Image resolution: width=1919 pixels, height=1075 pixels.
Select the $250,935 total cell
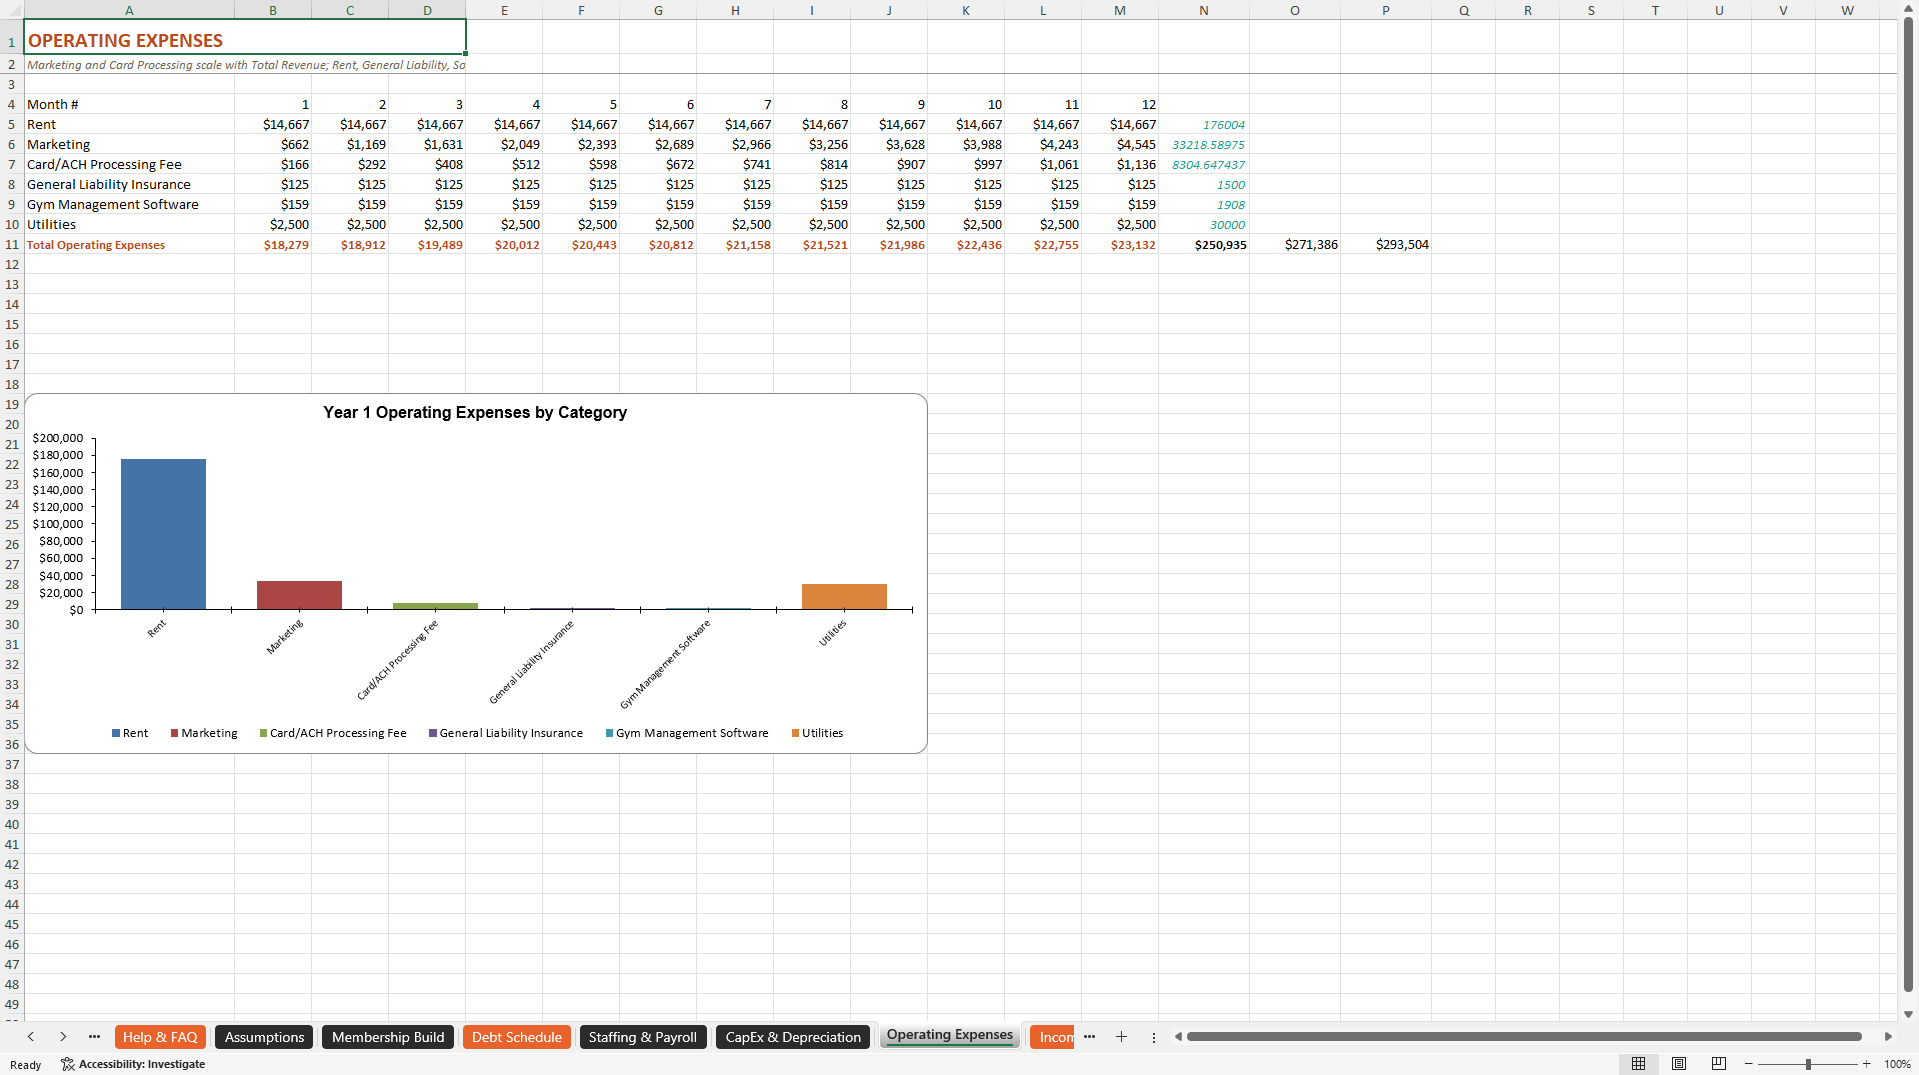tap(1204, 245)
